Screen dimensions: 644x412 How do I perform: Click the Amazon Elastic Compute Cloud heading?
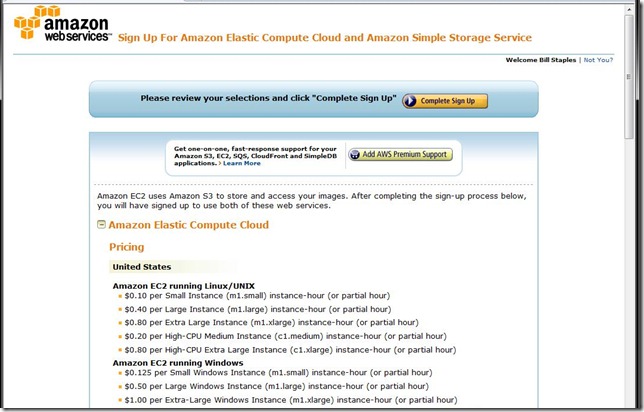click(x=189, y=225)
